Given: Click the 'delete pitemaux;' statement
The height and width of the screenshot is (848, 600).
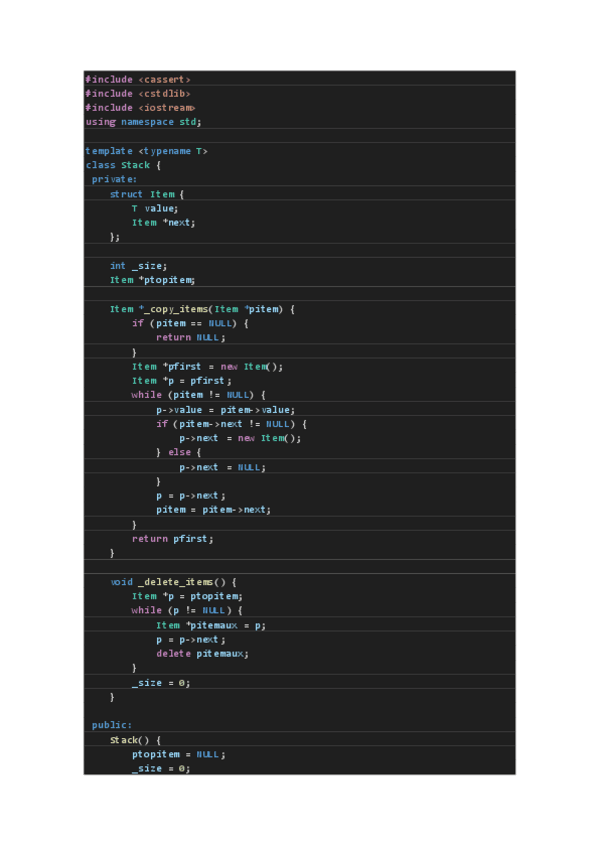Looking at the screenshot, I should [x=202, y=654].
